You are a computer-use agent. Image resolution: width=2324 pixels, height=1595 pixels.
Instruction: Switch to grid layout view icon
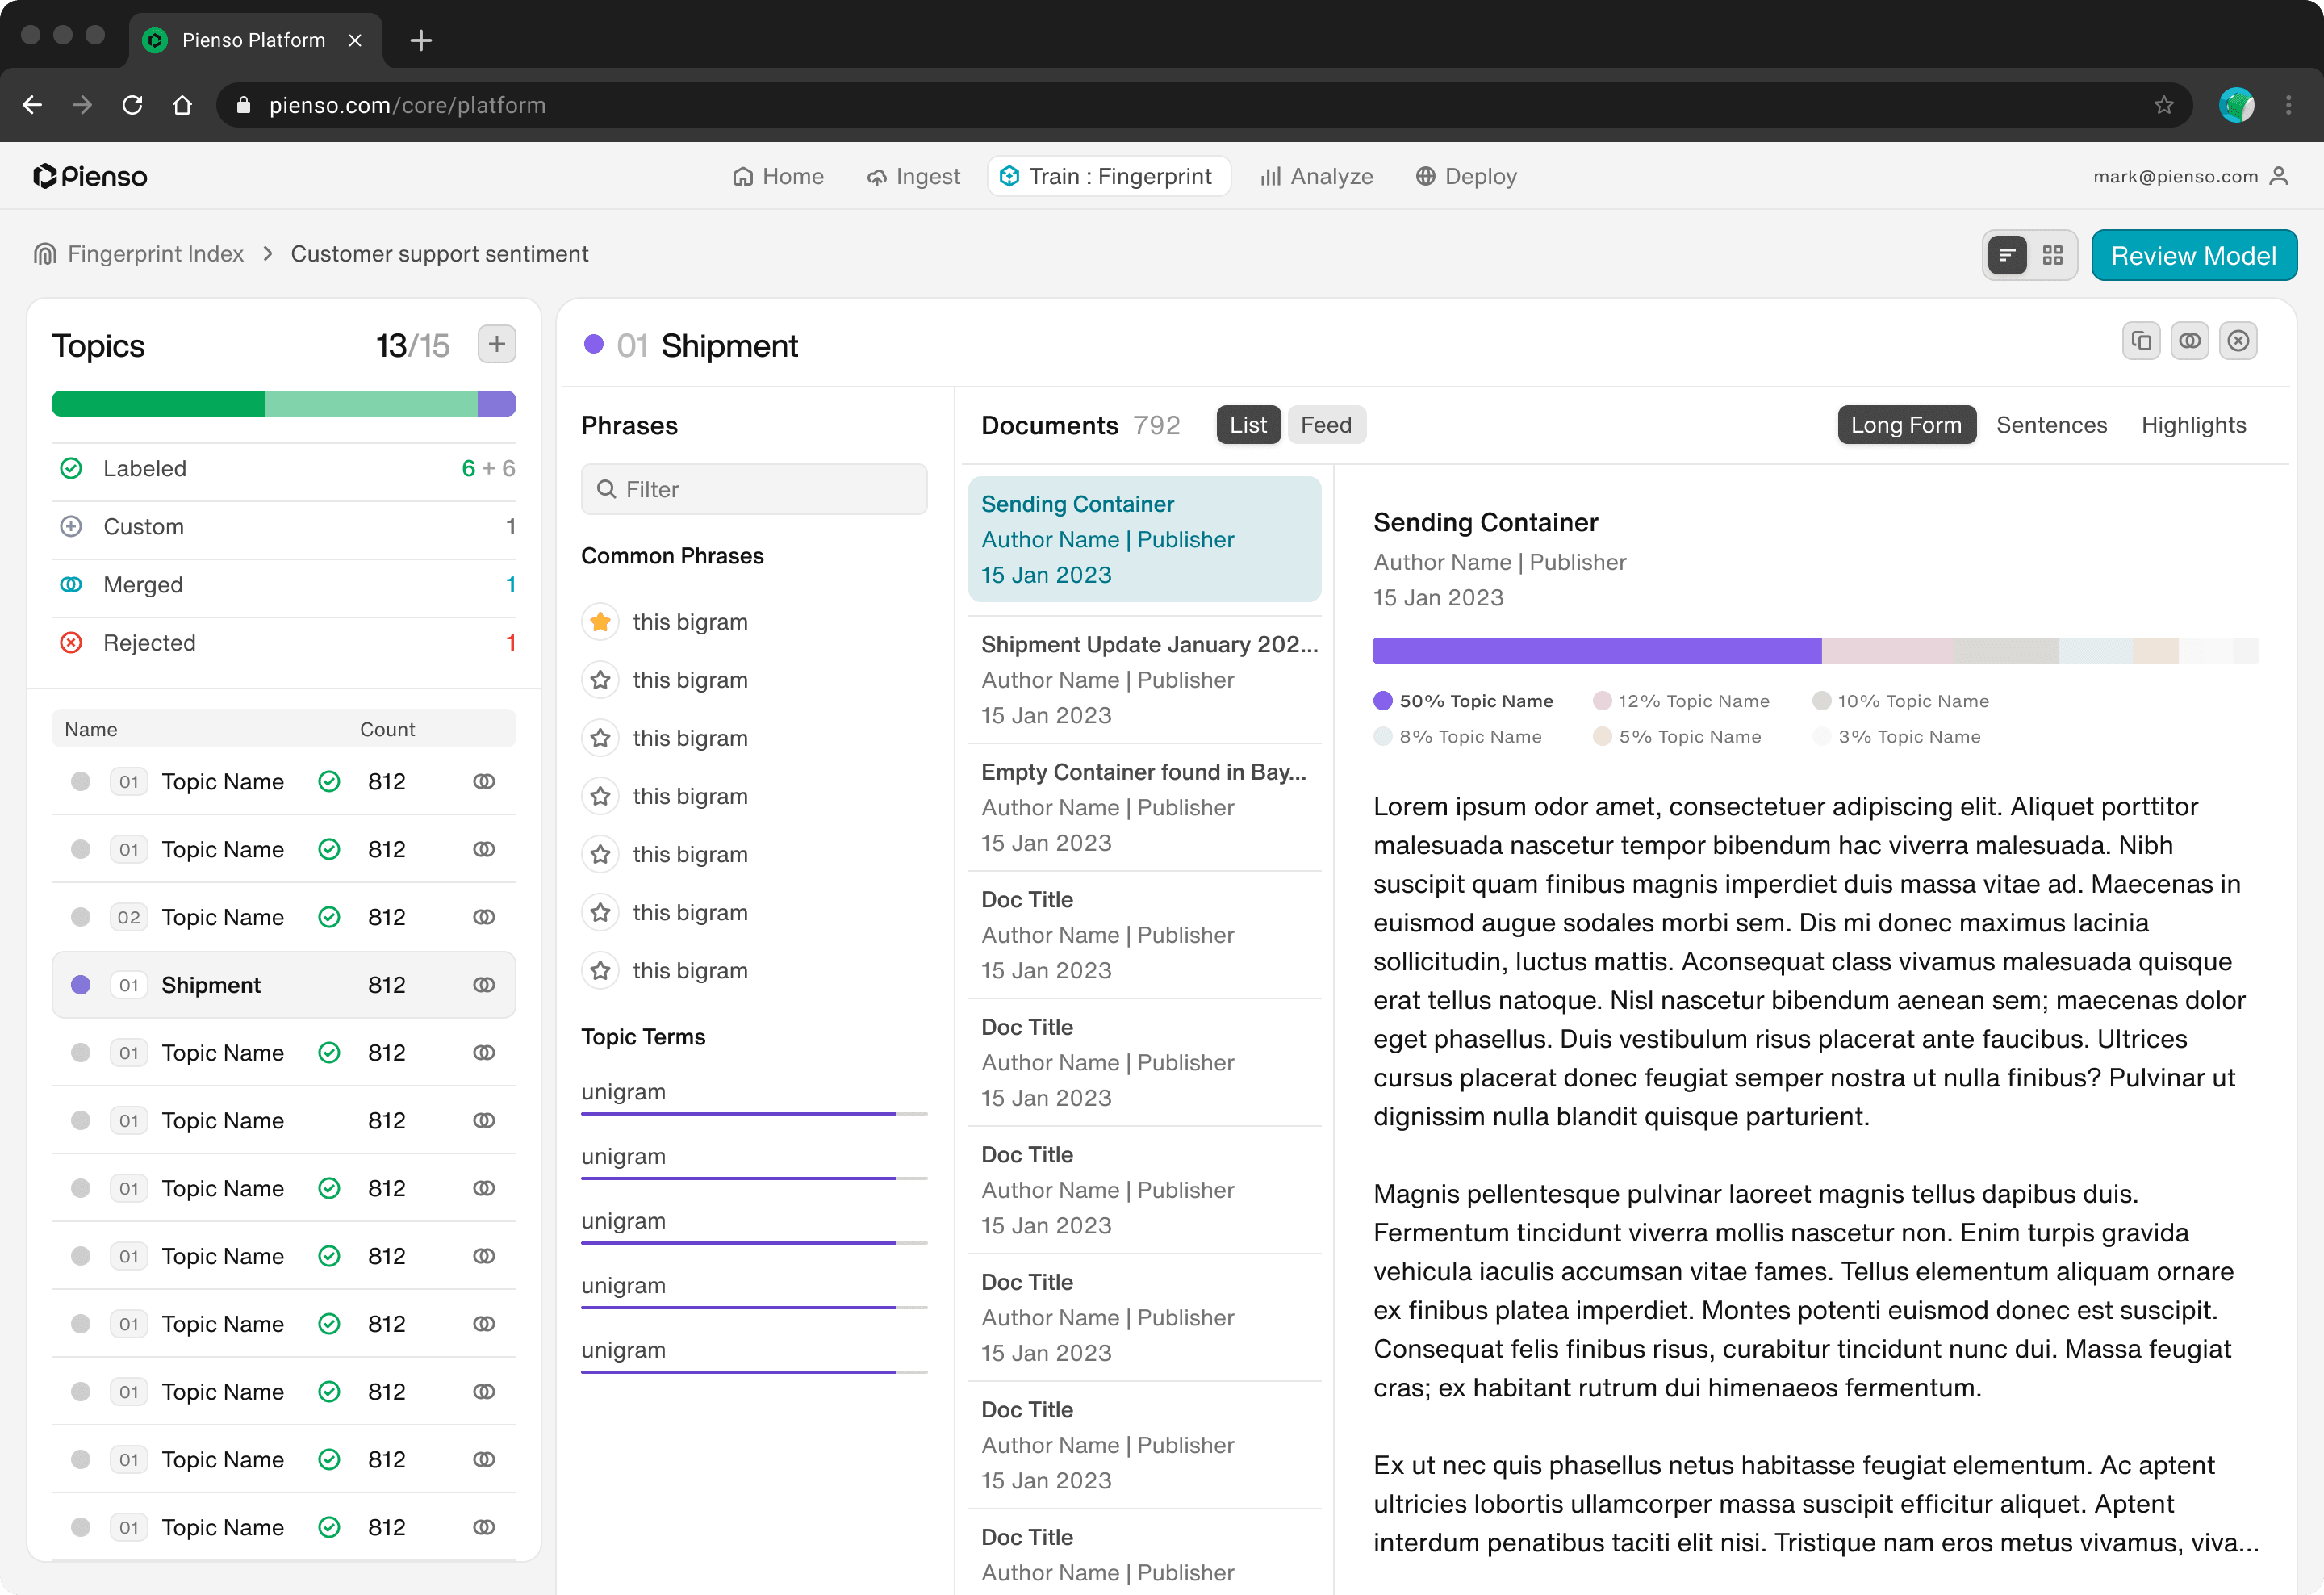[2052, 256]
